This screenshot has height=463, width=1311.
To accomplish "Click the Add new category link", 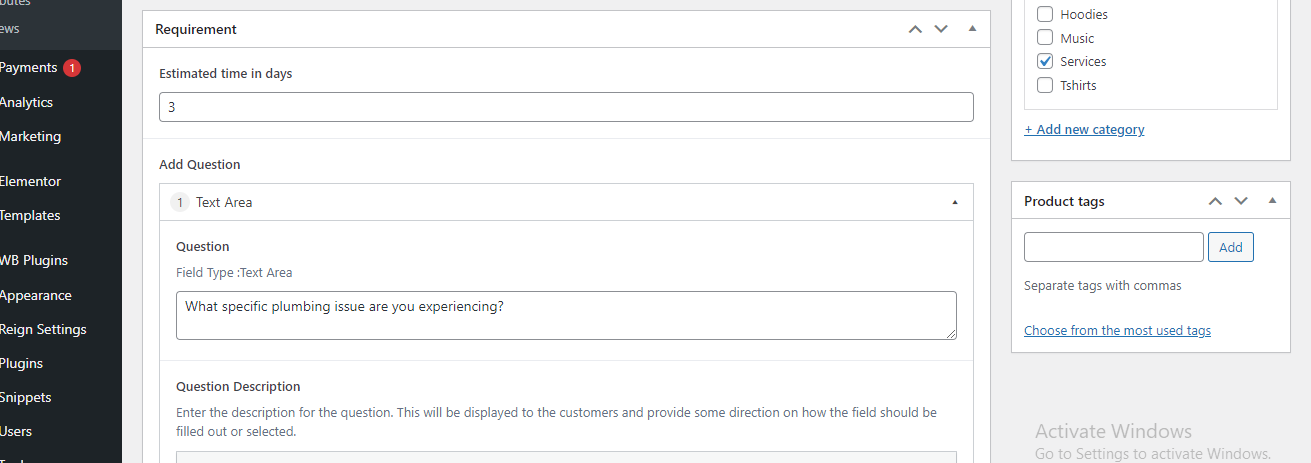I will pos(1084,129).
